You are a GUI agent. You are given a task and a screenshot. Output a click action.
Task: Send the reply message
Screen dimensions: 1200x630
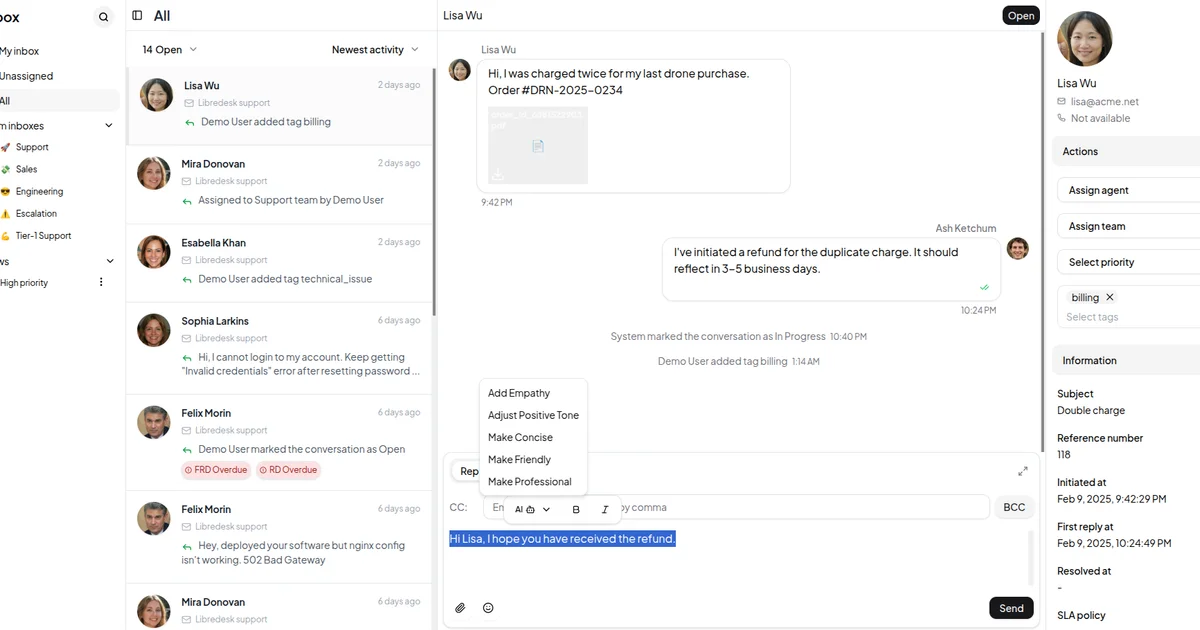[1011, 608]
